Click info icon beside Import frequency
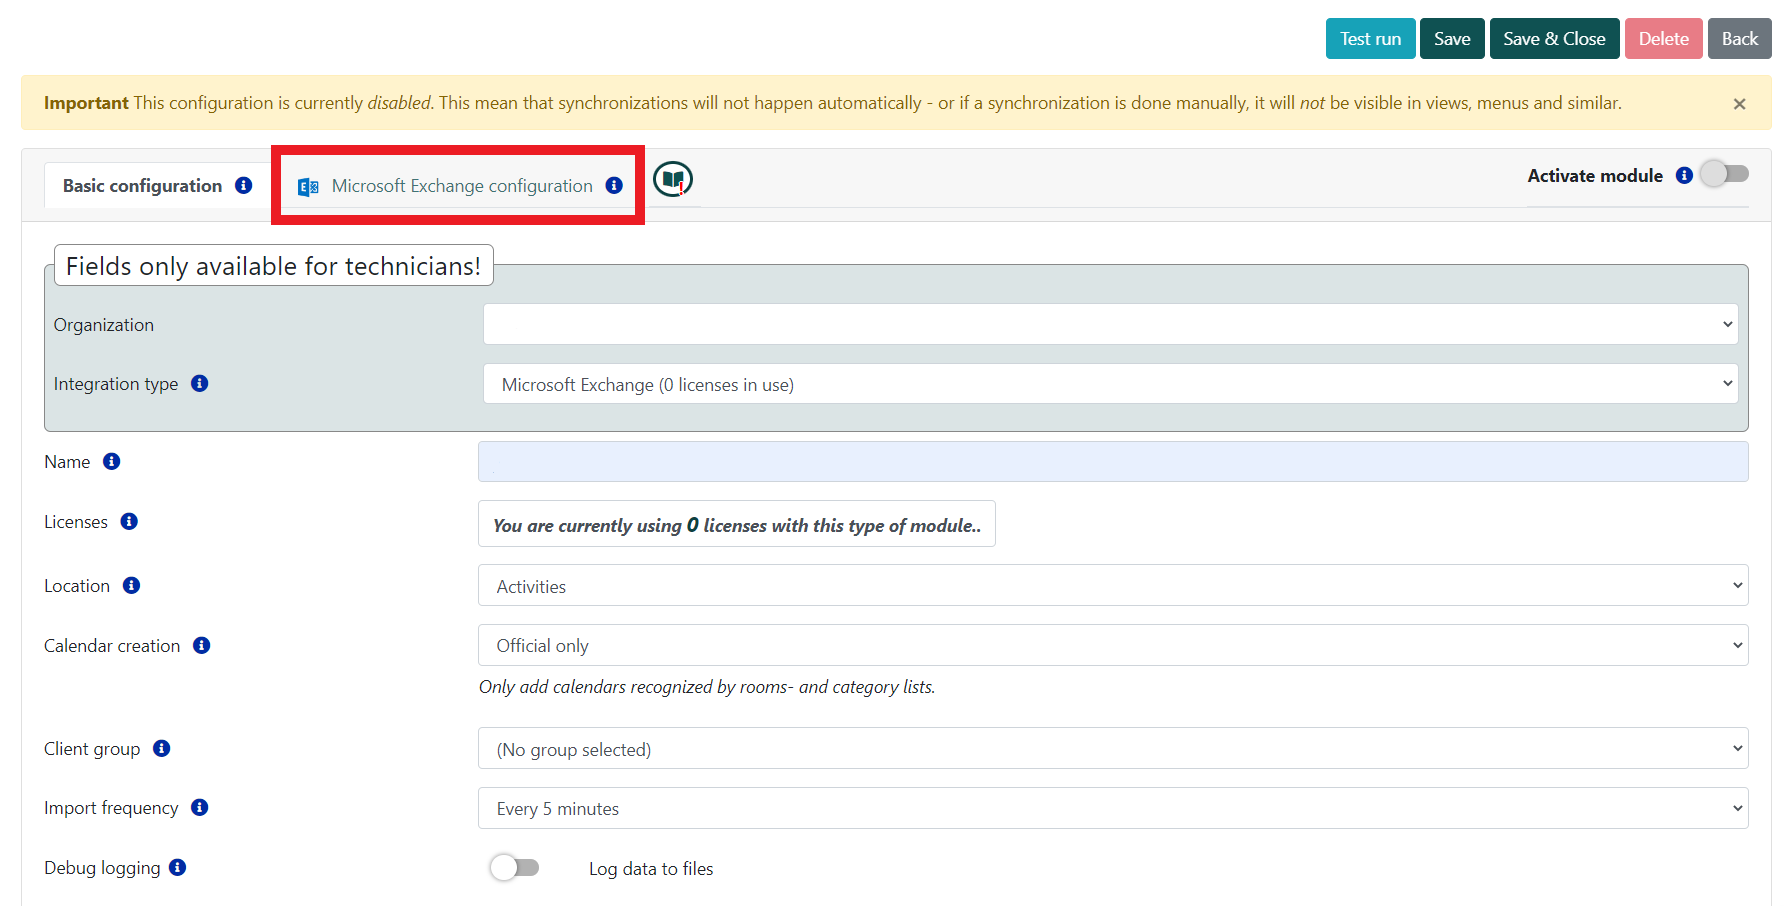1784x906 pixels. (x=199, y=807)
